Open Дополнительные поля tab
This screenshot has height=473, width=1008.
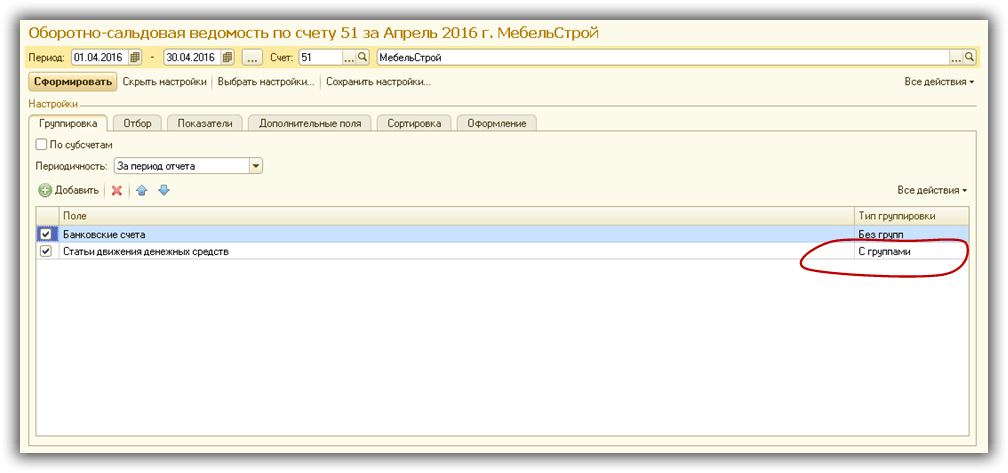(310, 123)
